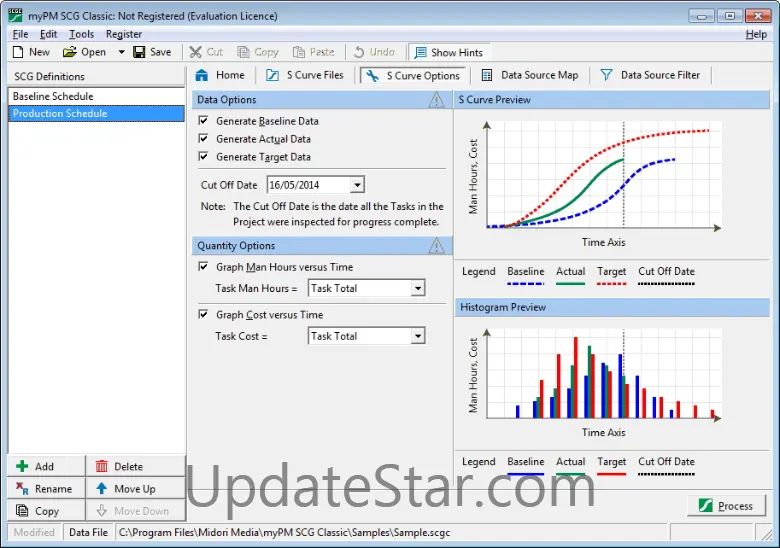This screenshot has width=780, height=548.
Task: Open the Tools menu
Action: pos(81,34)
